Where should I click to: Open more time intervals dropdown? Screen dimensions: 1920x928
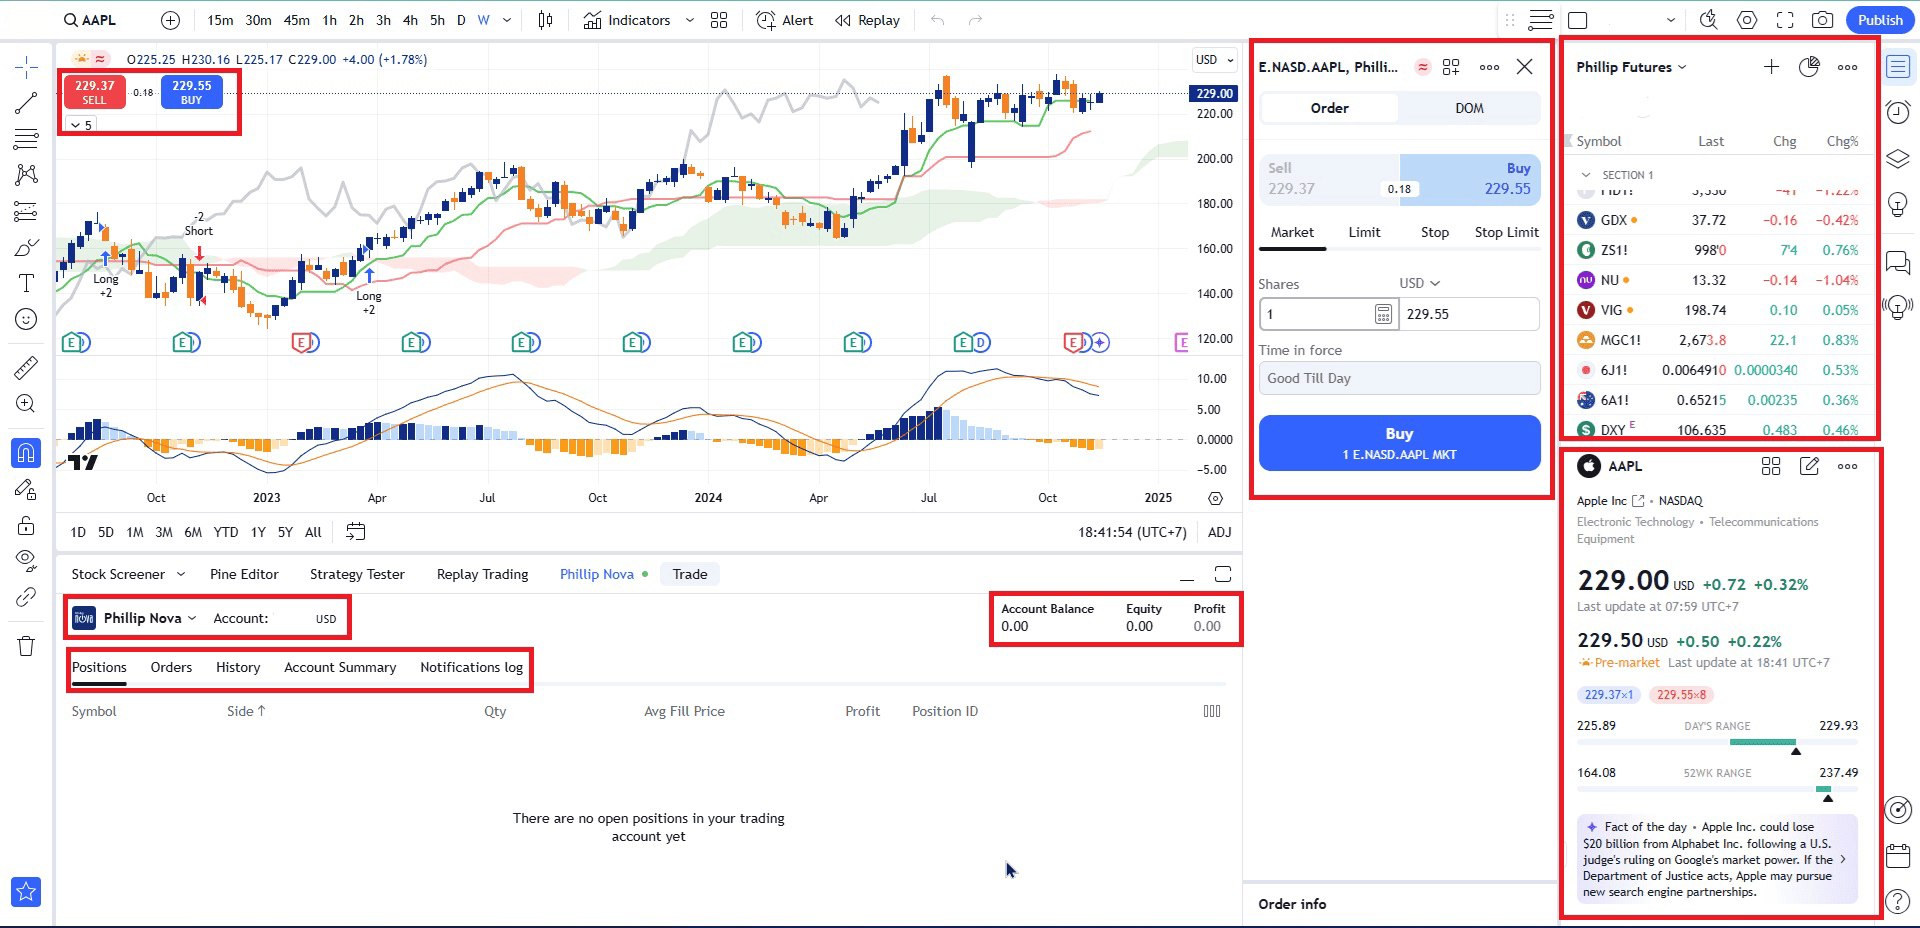pos(507,20)
